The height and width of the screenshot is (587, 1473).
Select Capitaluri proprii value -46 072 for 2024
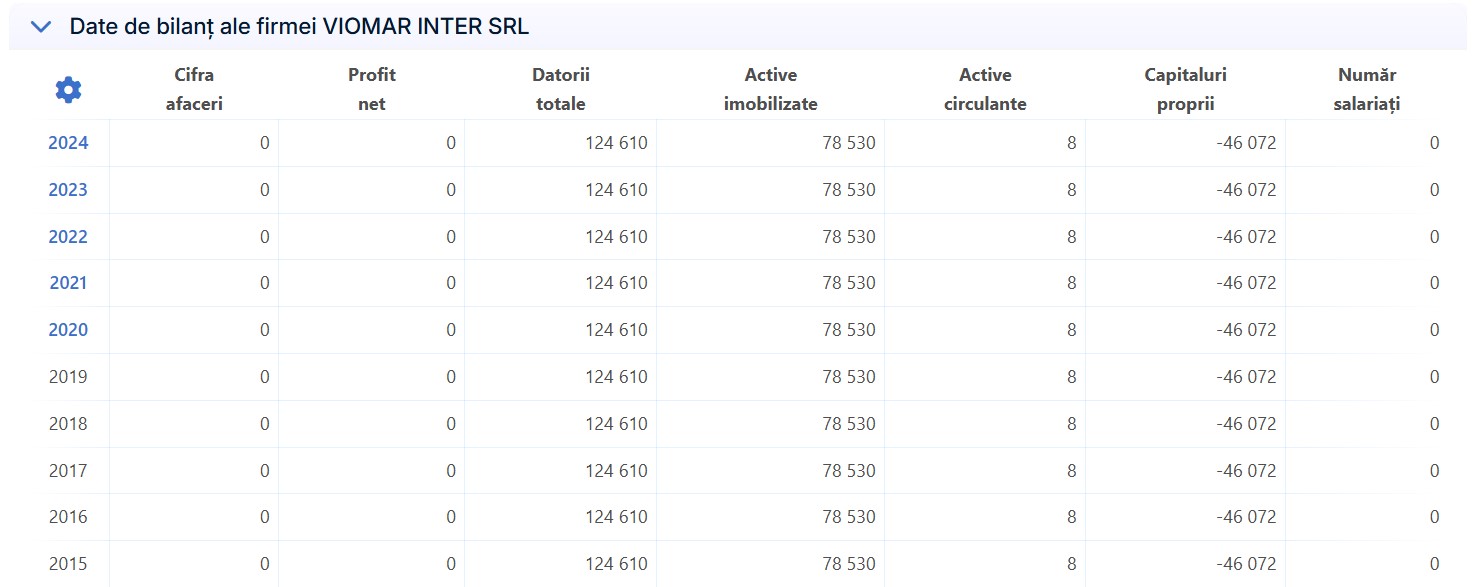(1246, 143)
